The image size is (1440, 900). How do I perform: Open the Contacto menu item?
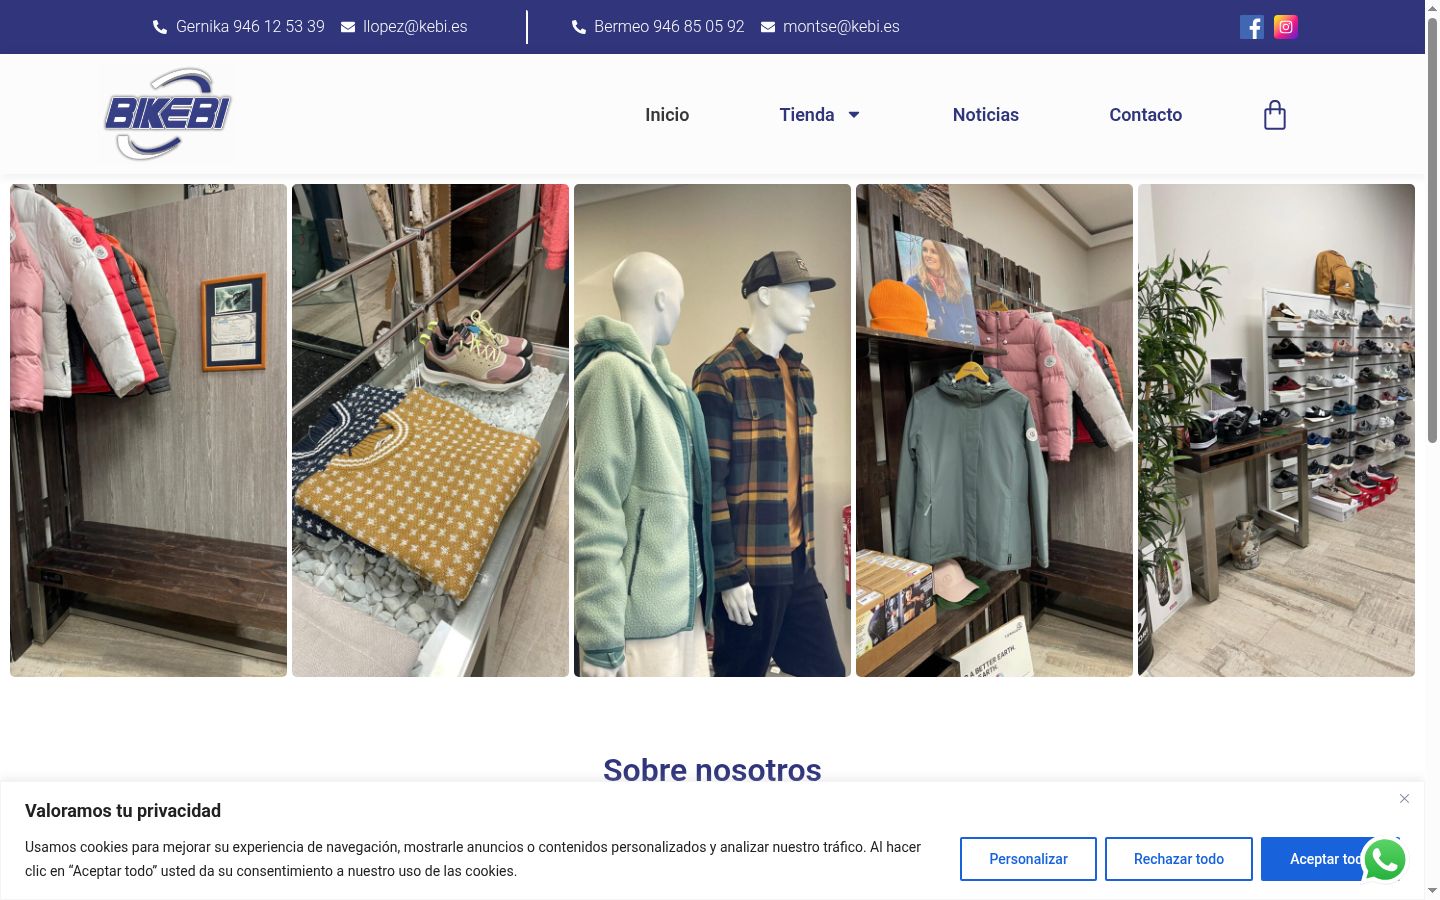(x=1146, y=115)
